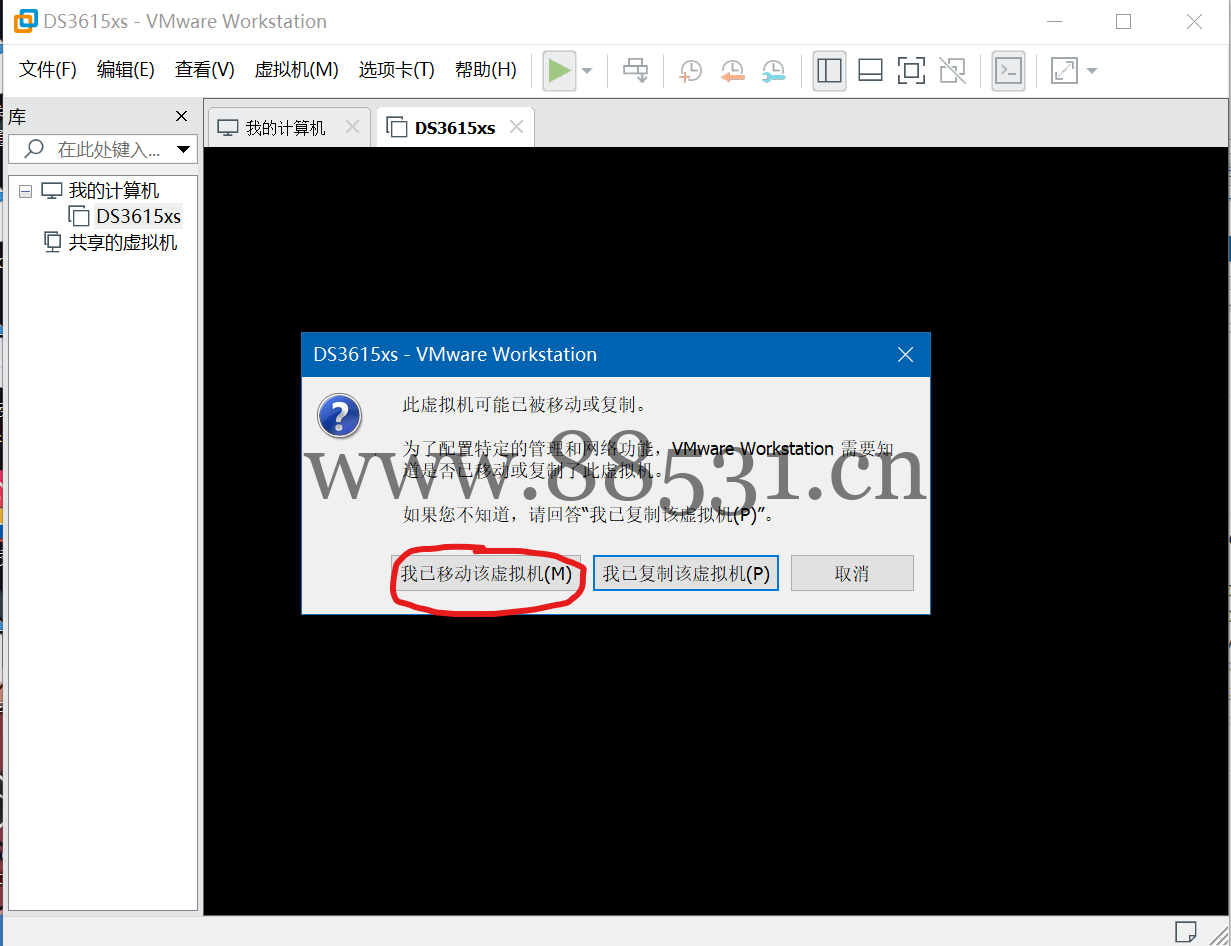Click the VMware Workstation title bar logo

(24, 21)
